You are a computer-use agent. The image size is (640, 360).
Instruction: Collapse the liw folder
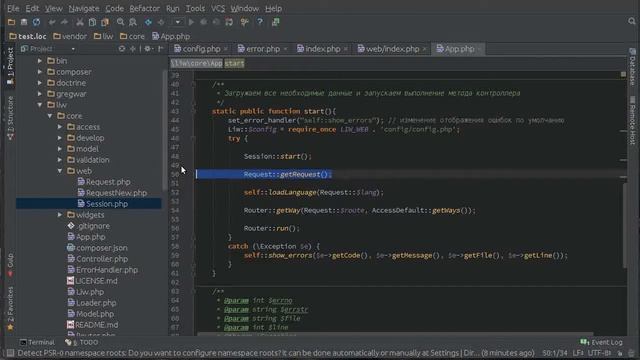(x=40, y=105)
